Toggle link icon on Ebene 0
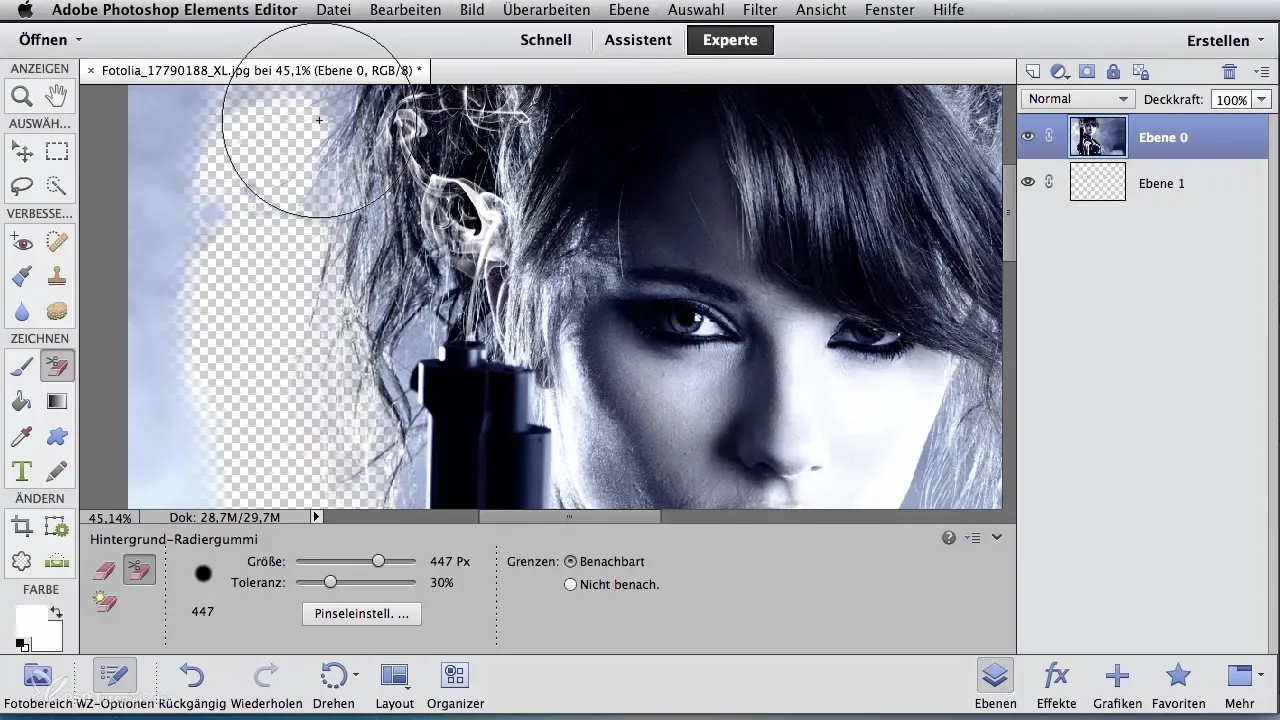Image resolution: width=1280 pixels, height=720 pixels. (x=1050, y=137)
